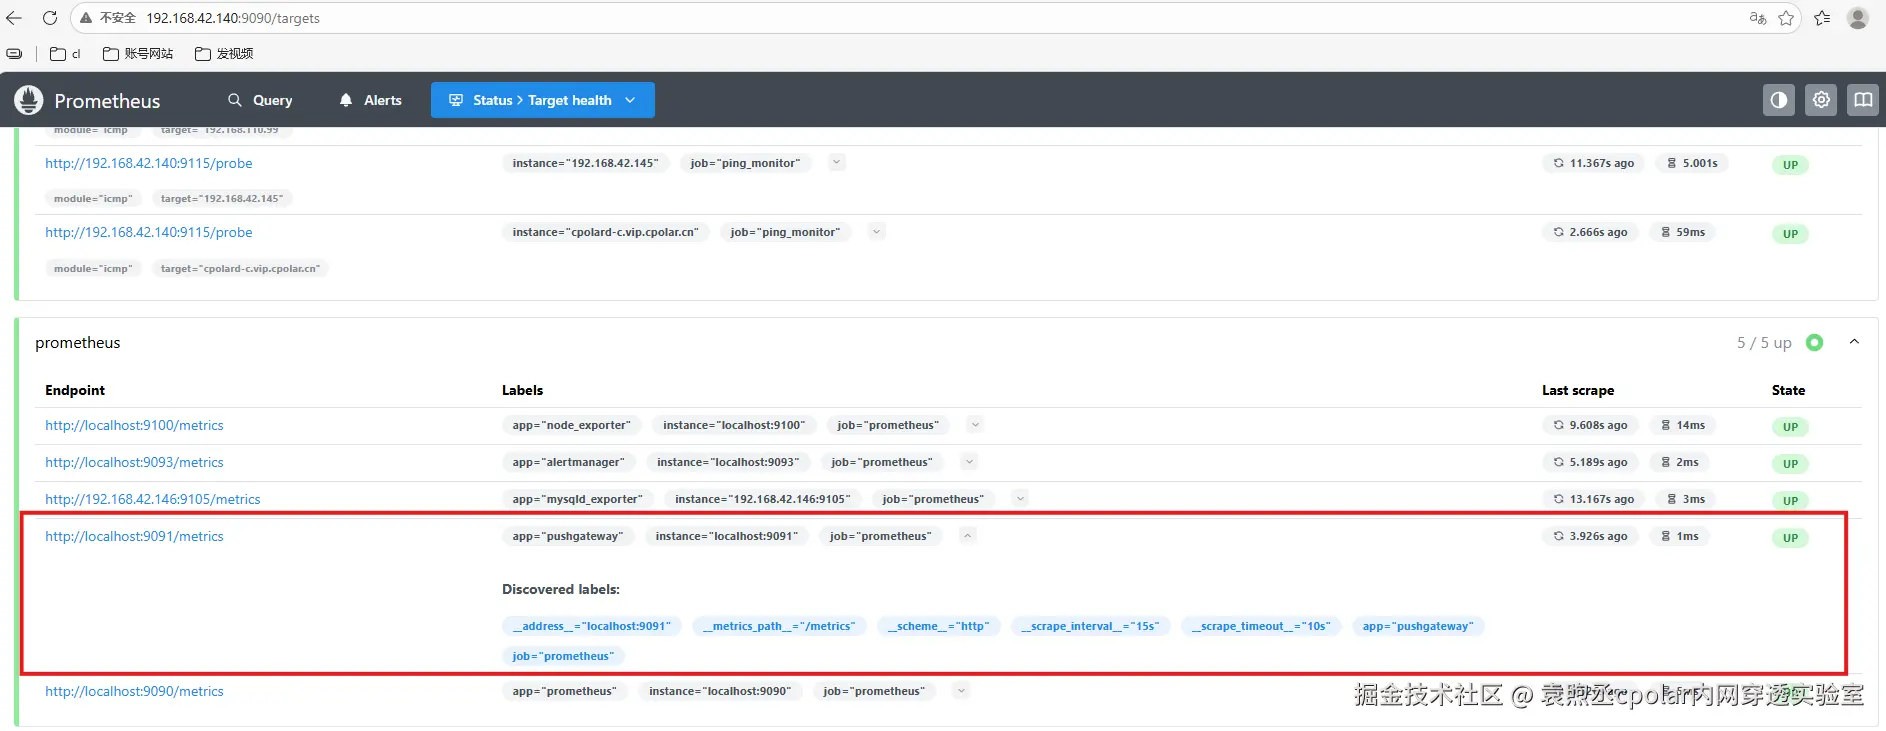This screenshot has height=731, width=1886.
Task: Expand labels for cpolard-c.vip.cpolar.cn row
Action: (876, 231)
